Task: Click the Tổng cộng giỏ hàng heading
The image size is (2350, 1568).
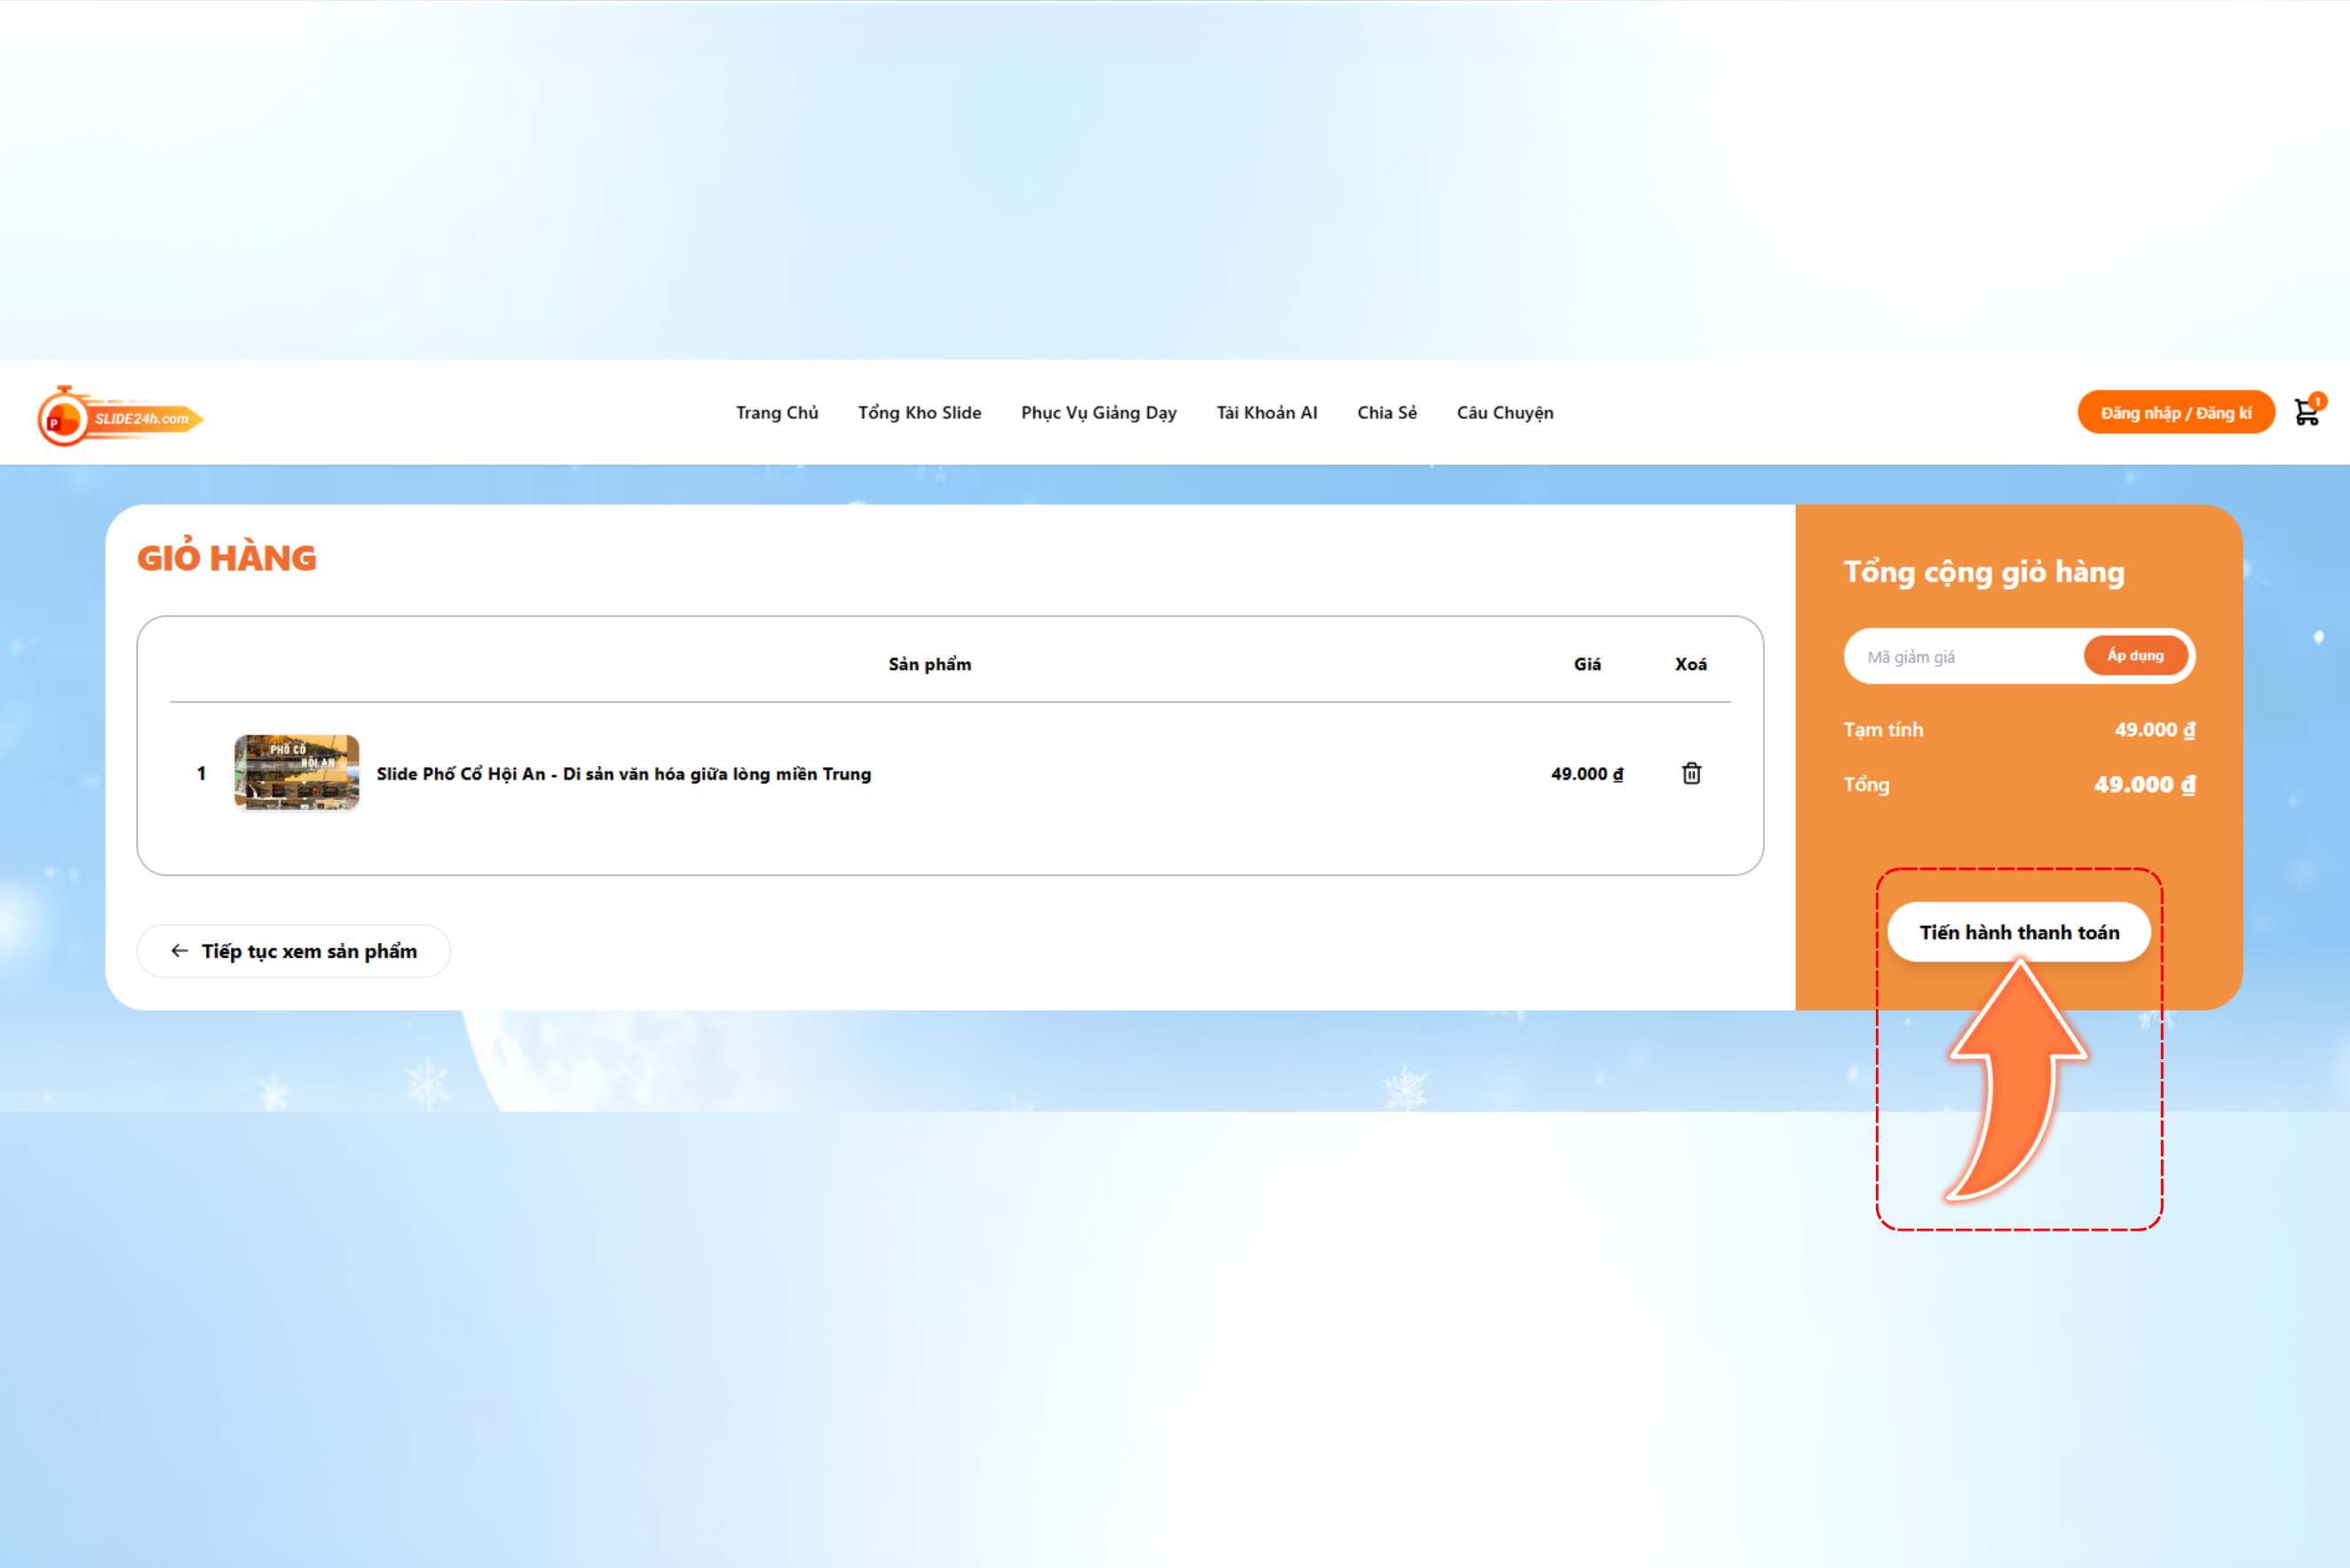Action: [1984, 572]
